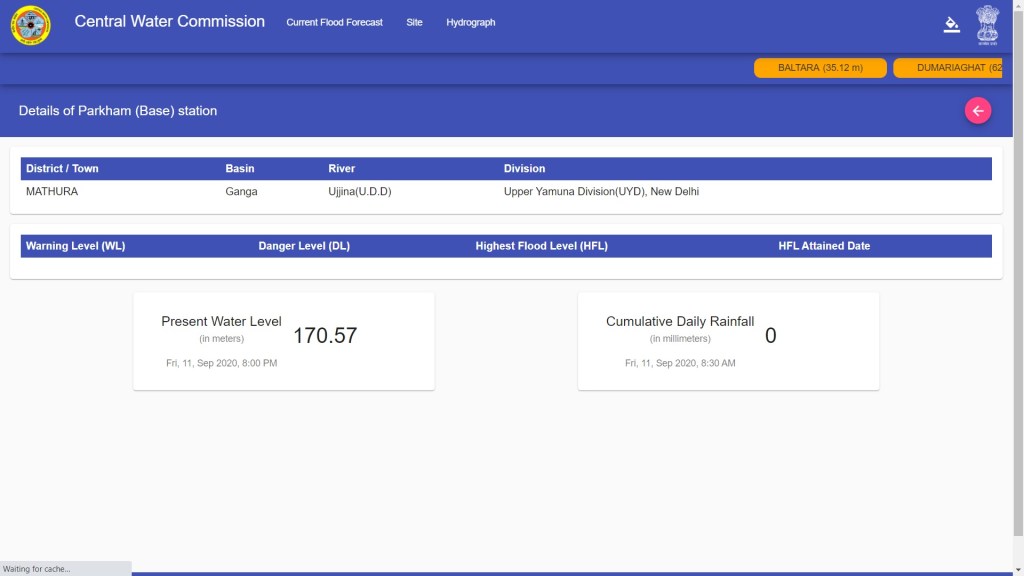
Task: Click the District / Town column header
Action: point(62,168)
